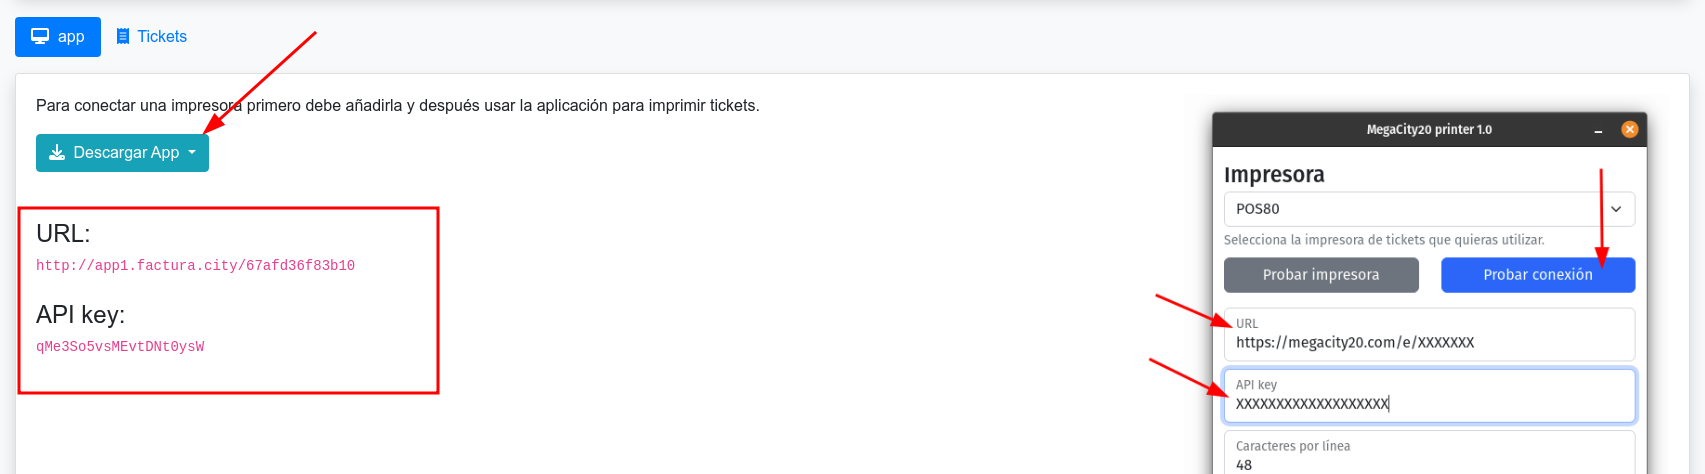Minimize the MegaCity20 printer window
The image size is (1705, 474).
coord(1598,130)
